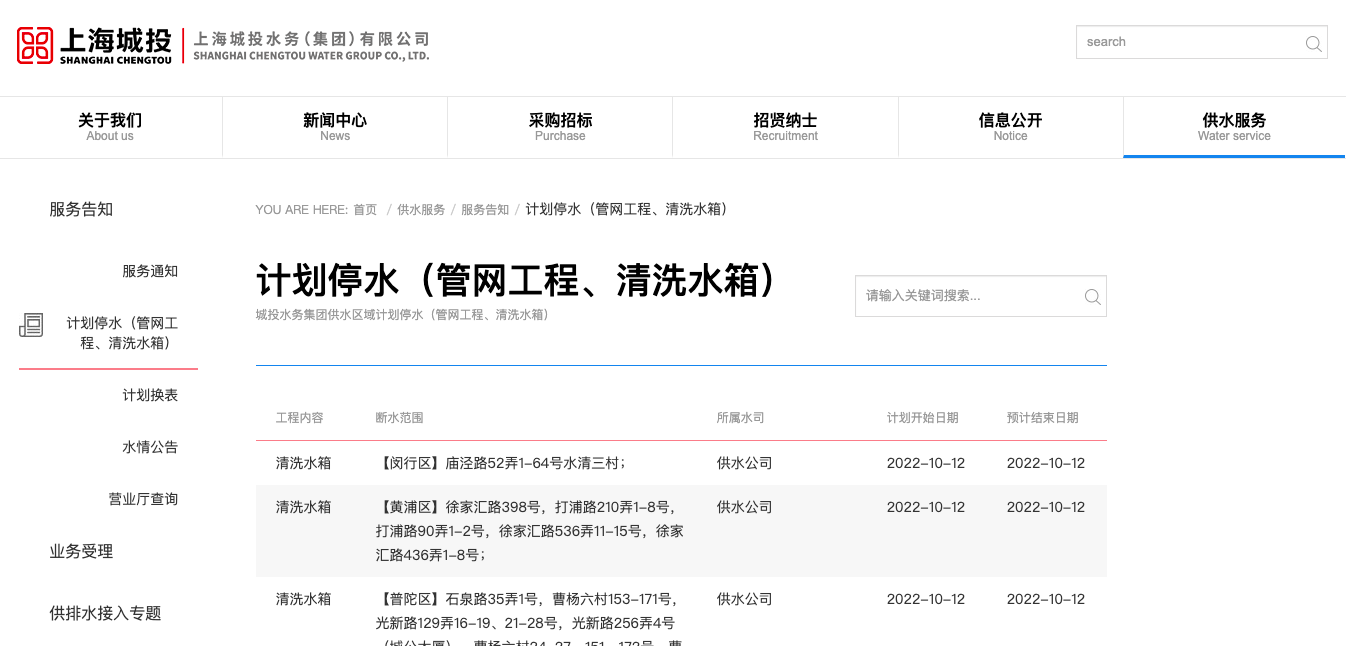
Task: Open 水情公告 in the sidebar
Action: 150,447
